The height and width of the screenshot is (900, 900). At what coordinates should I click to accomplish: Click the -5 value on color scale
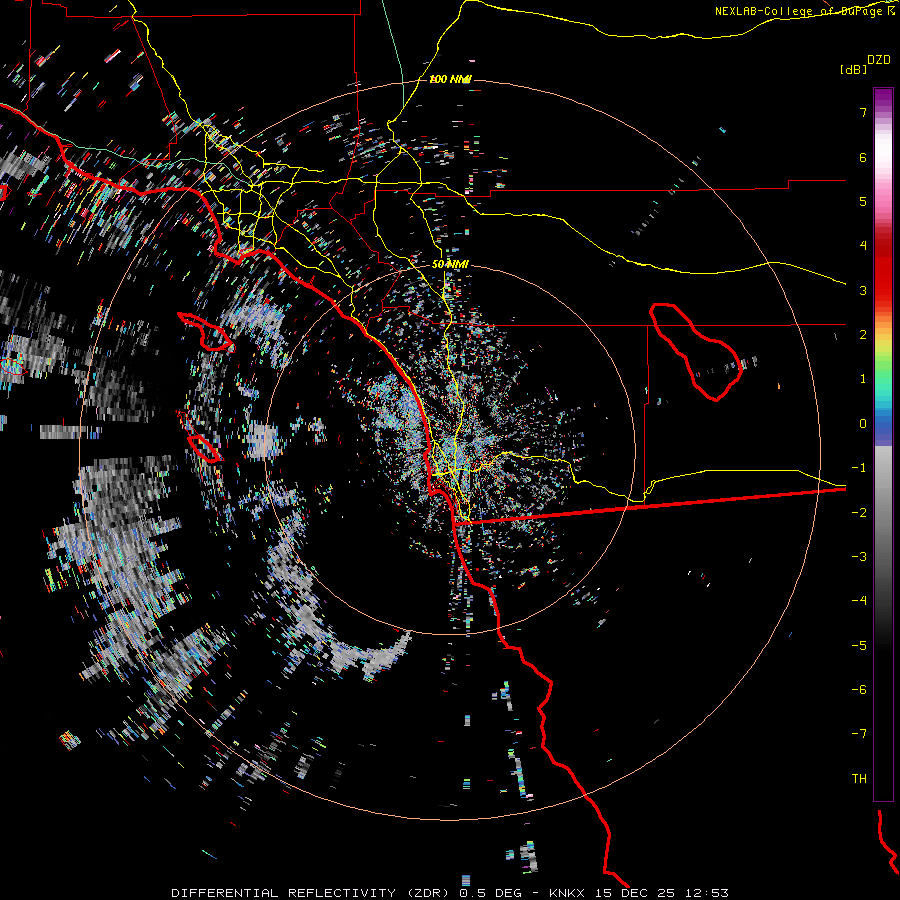coord(859,645)
